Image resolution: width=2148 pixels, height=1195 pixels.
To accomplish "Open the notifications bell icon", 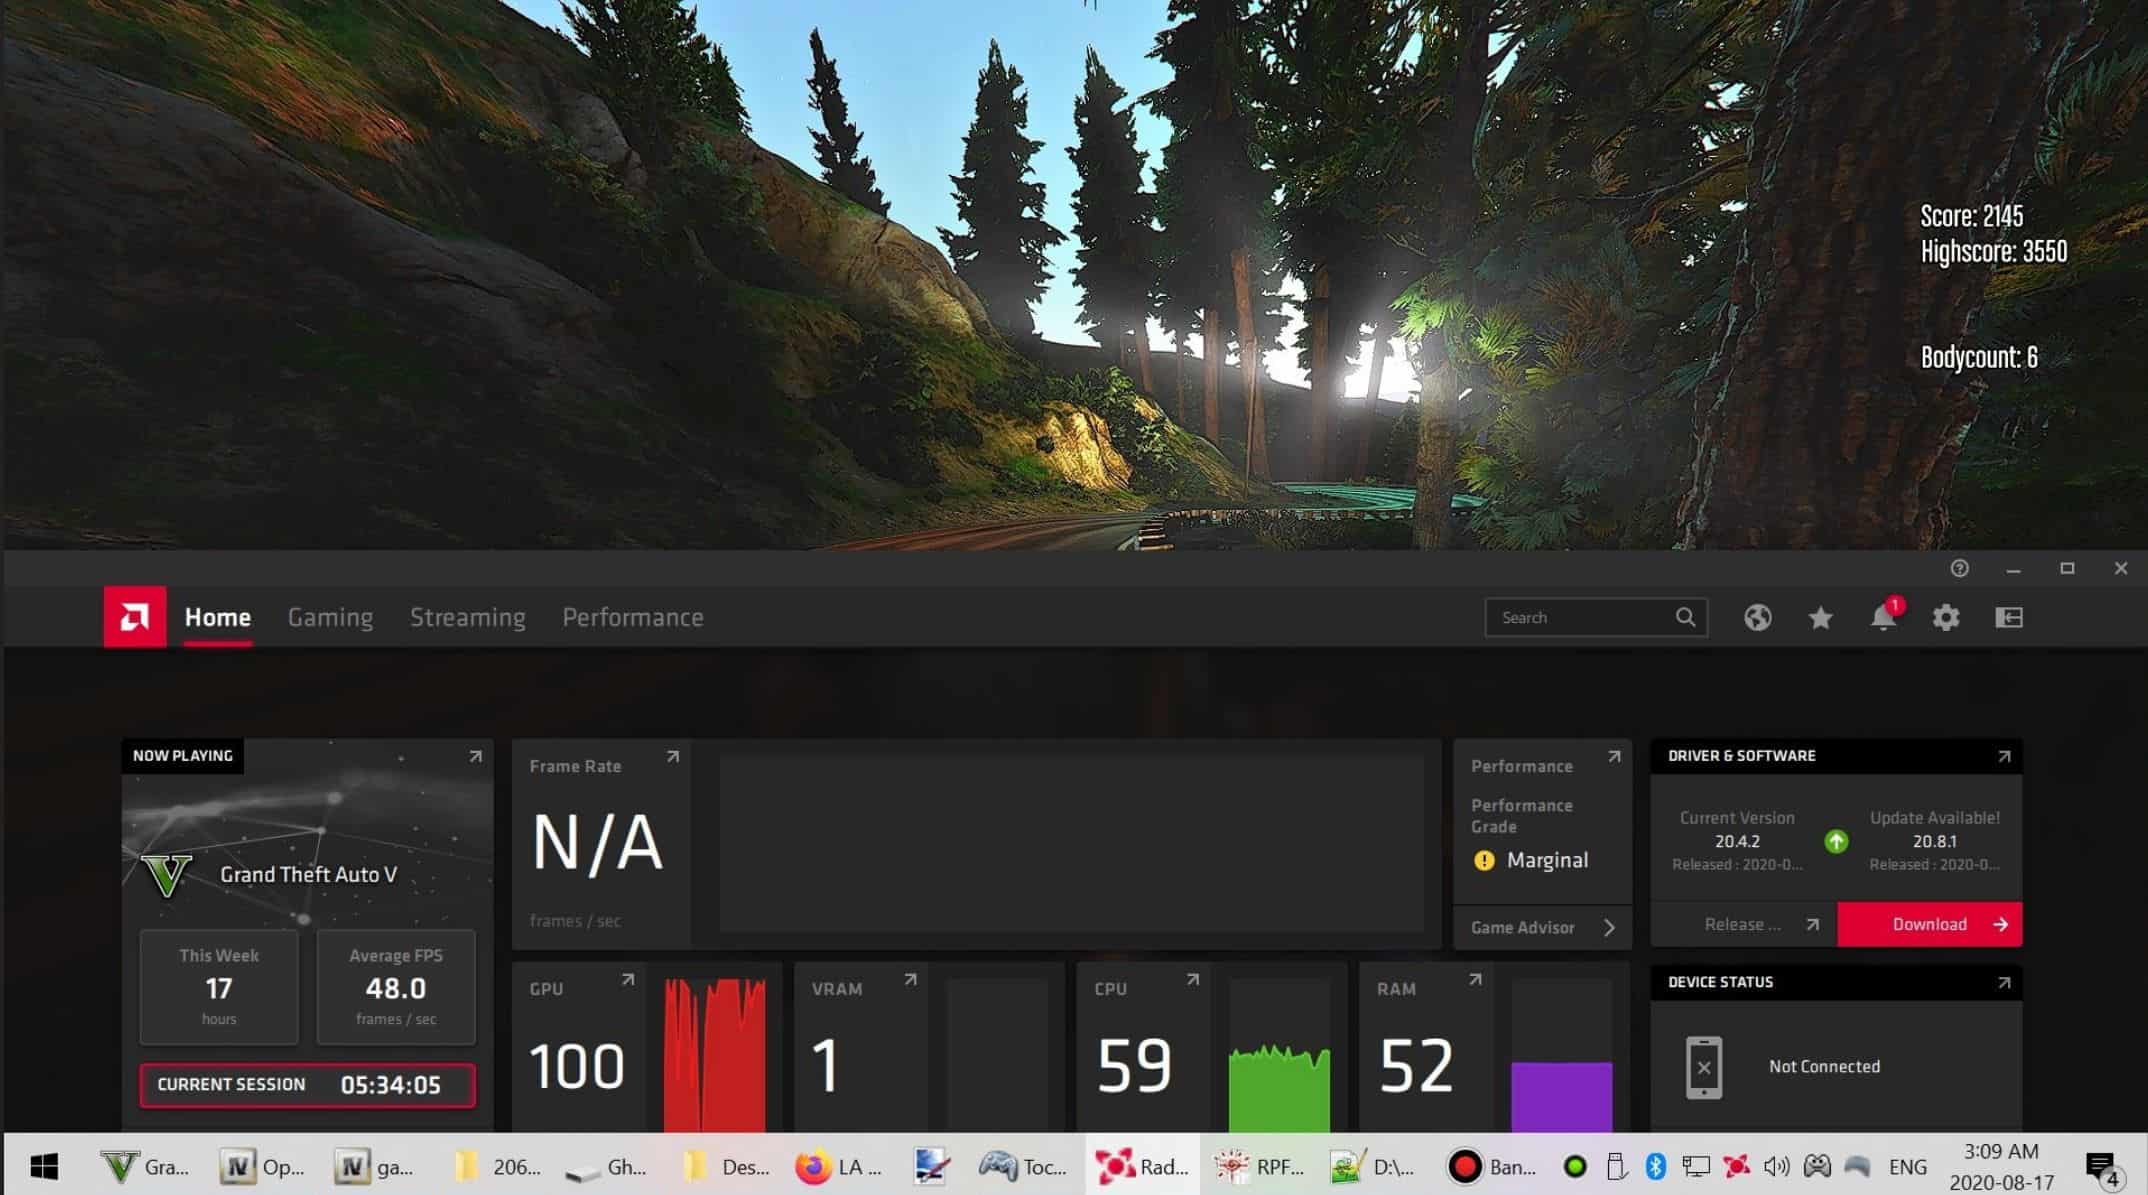I will [x=1882, y=618].
